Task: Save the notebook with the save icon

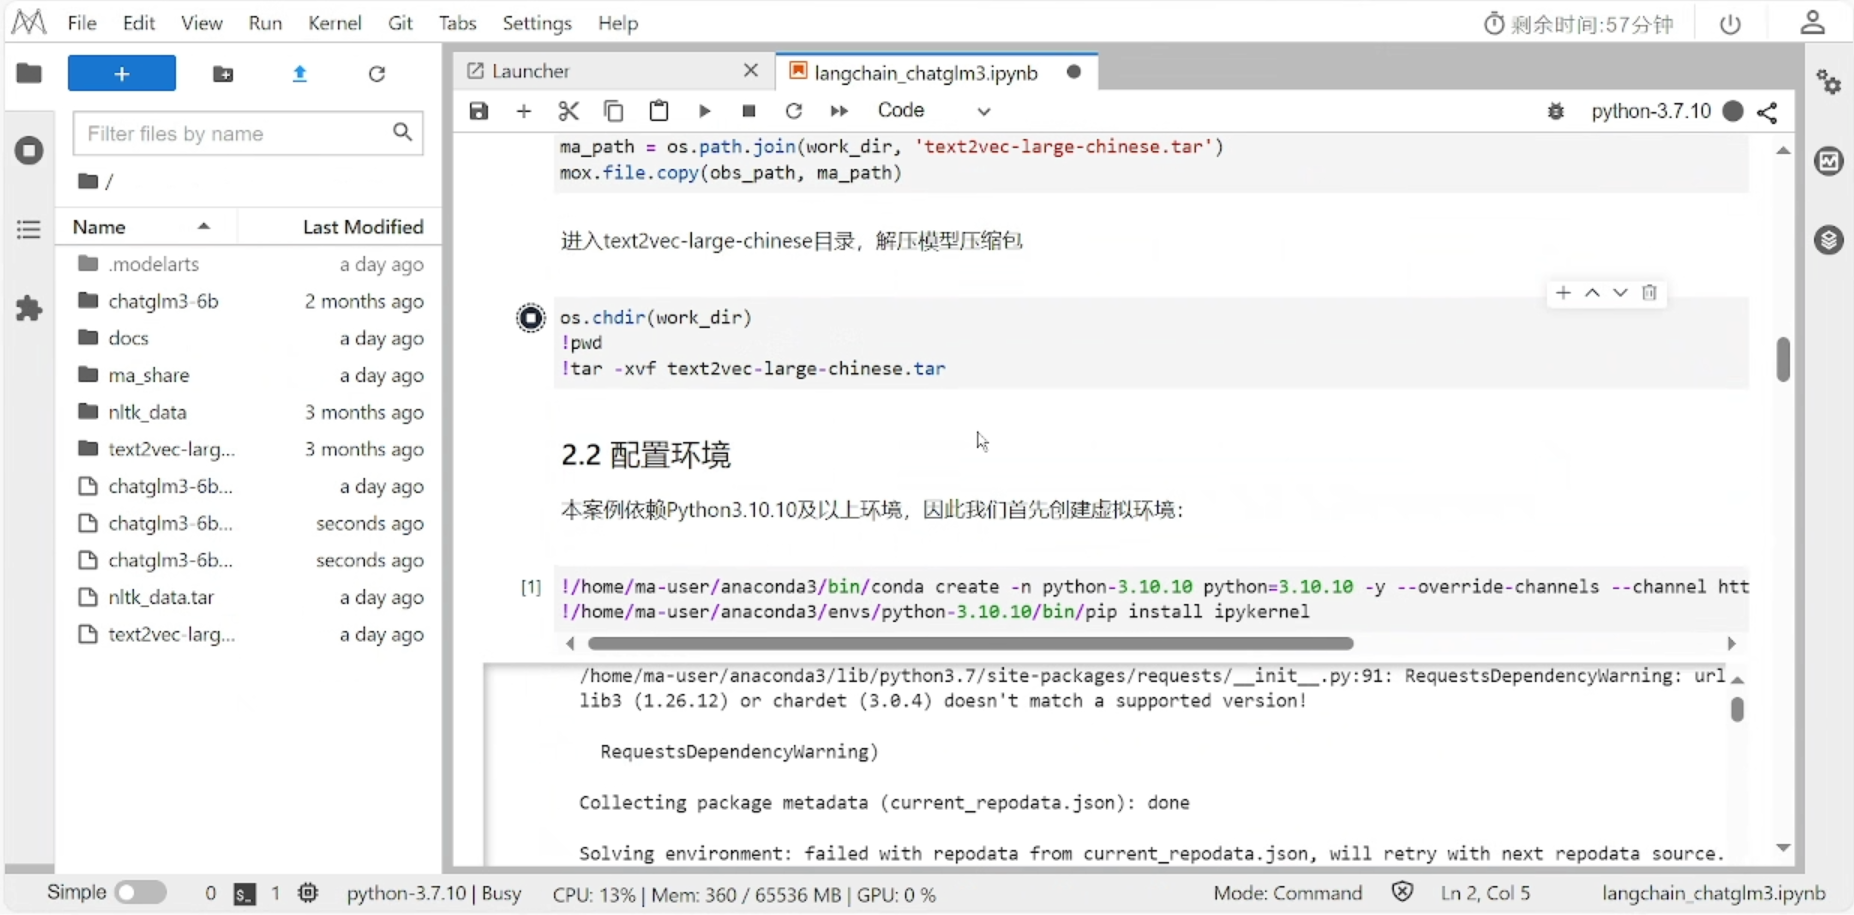Action: [x=478, y=111]
